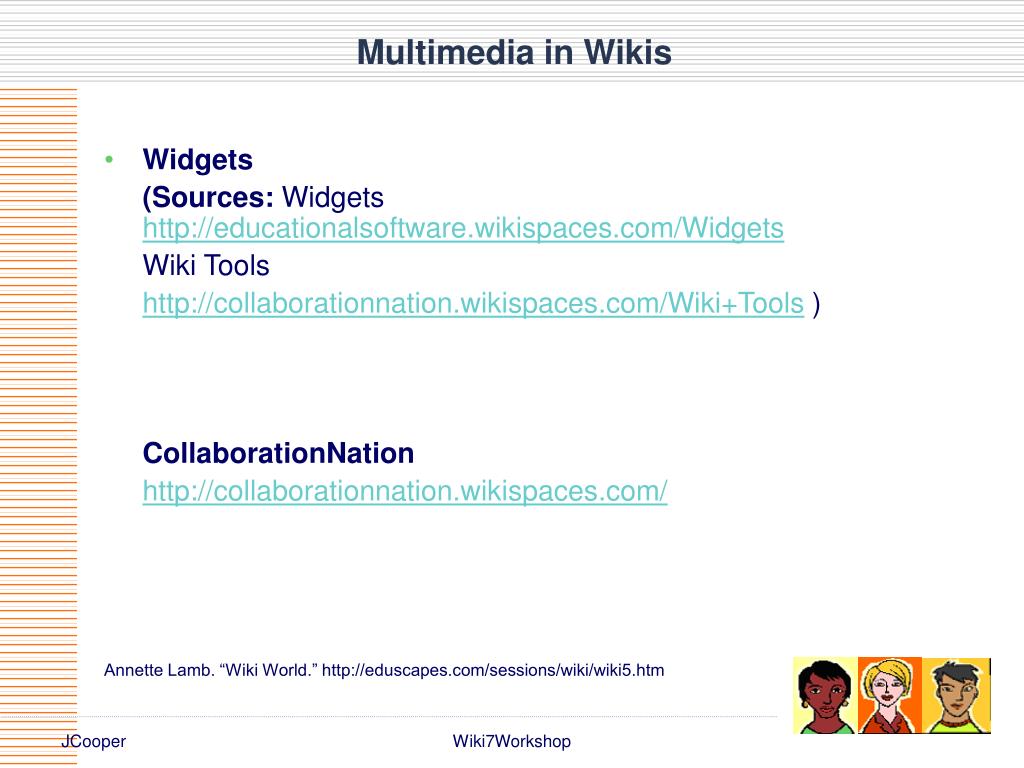Click the Annette Lamb "Wiki World" citation

[x=384, y=670]
